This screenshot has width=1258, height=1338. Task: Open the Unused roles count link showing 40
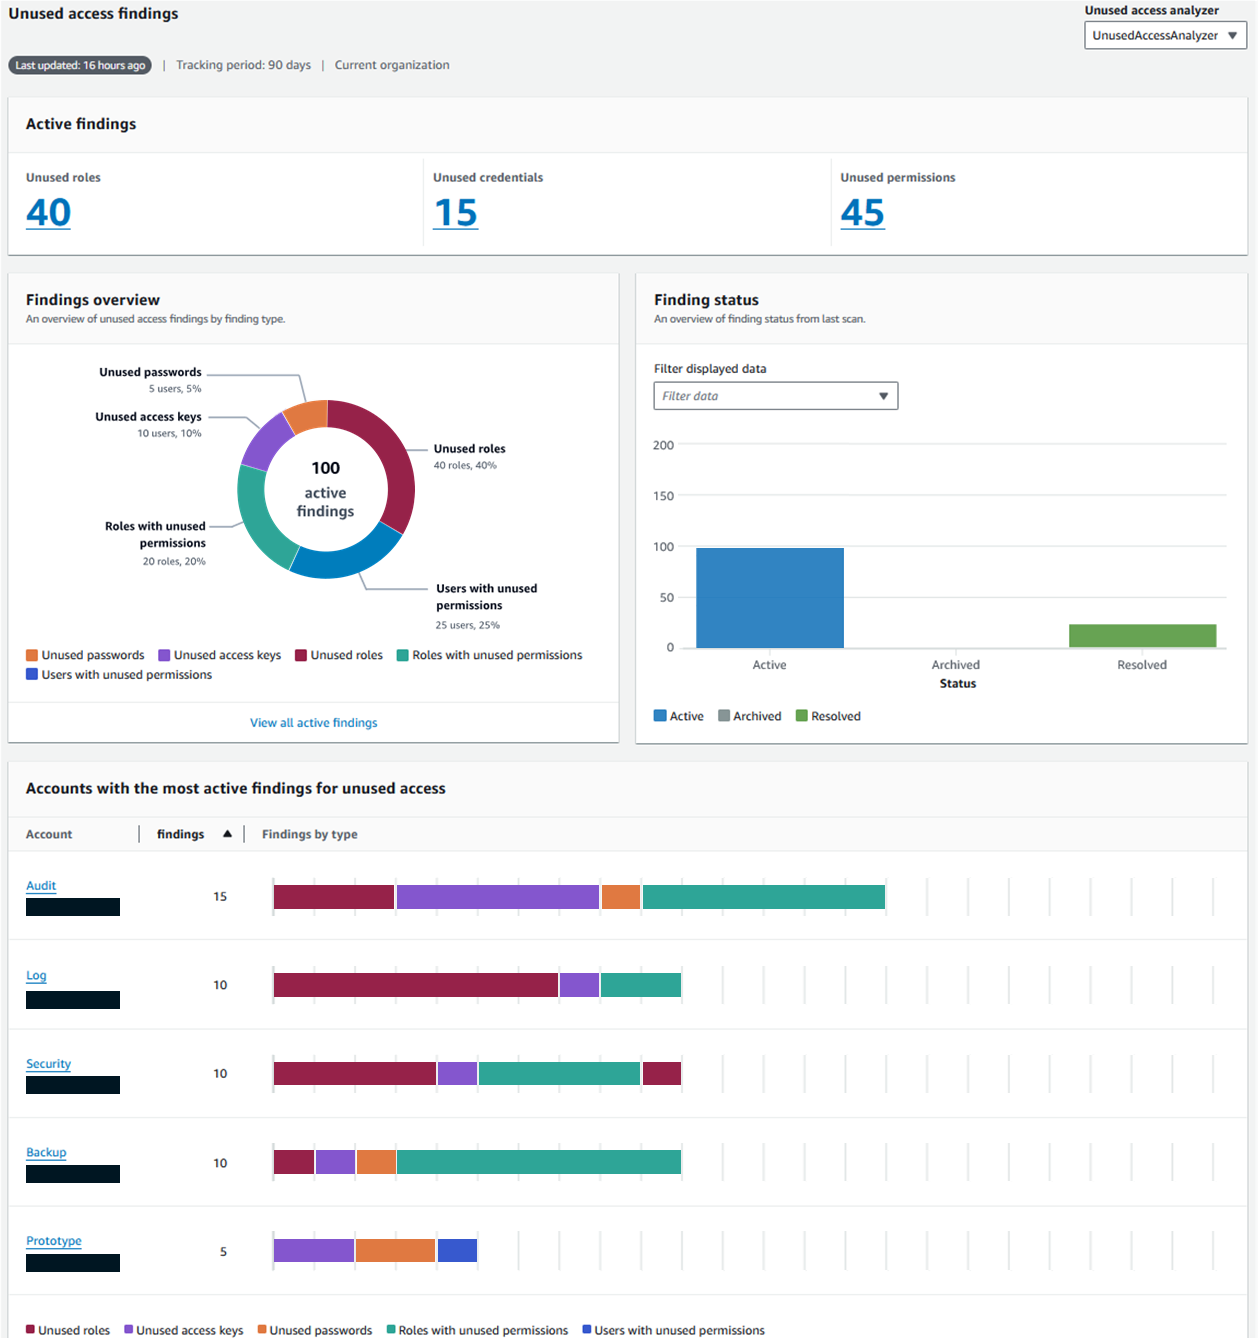coord(48,212)
